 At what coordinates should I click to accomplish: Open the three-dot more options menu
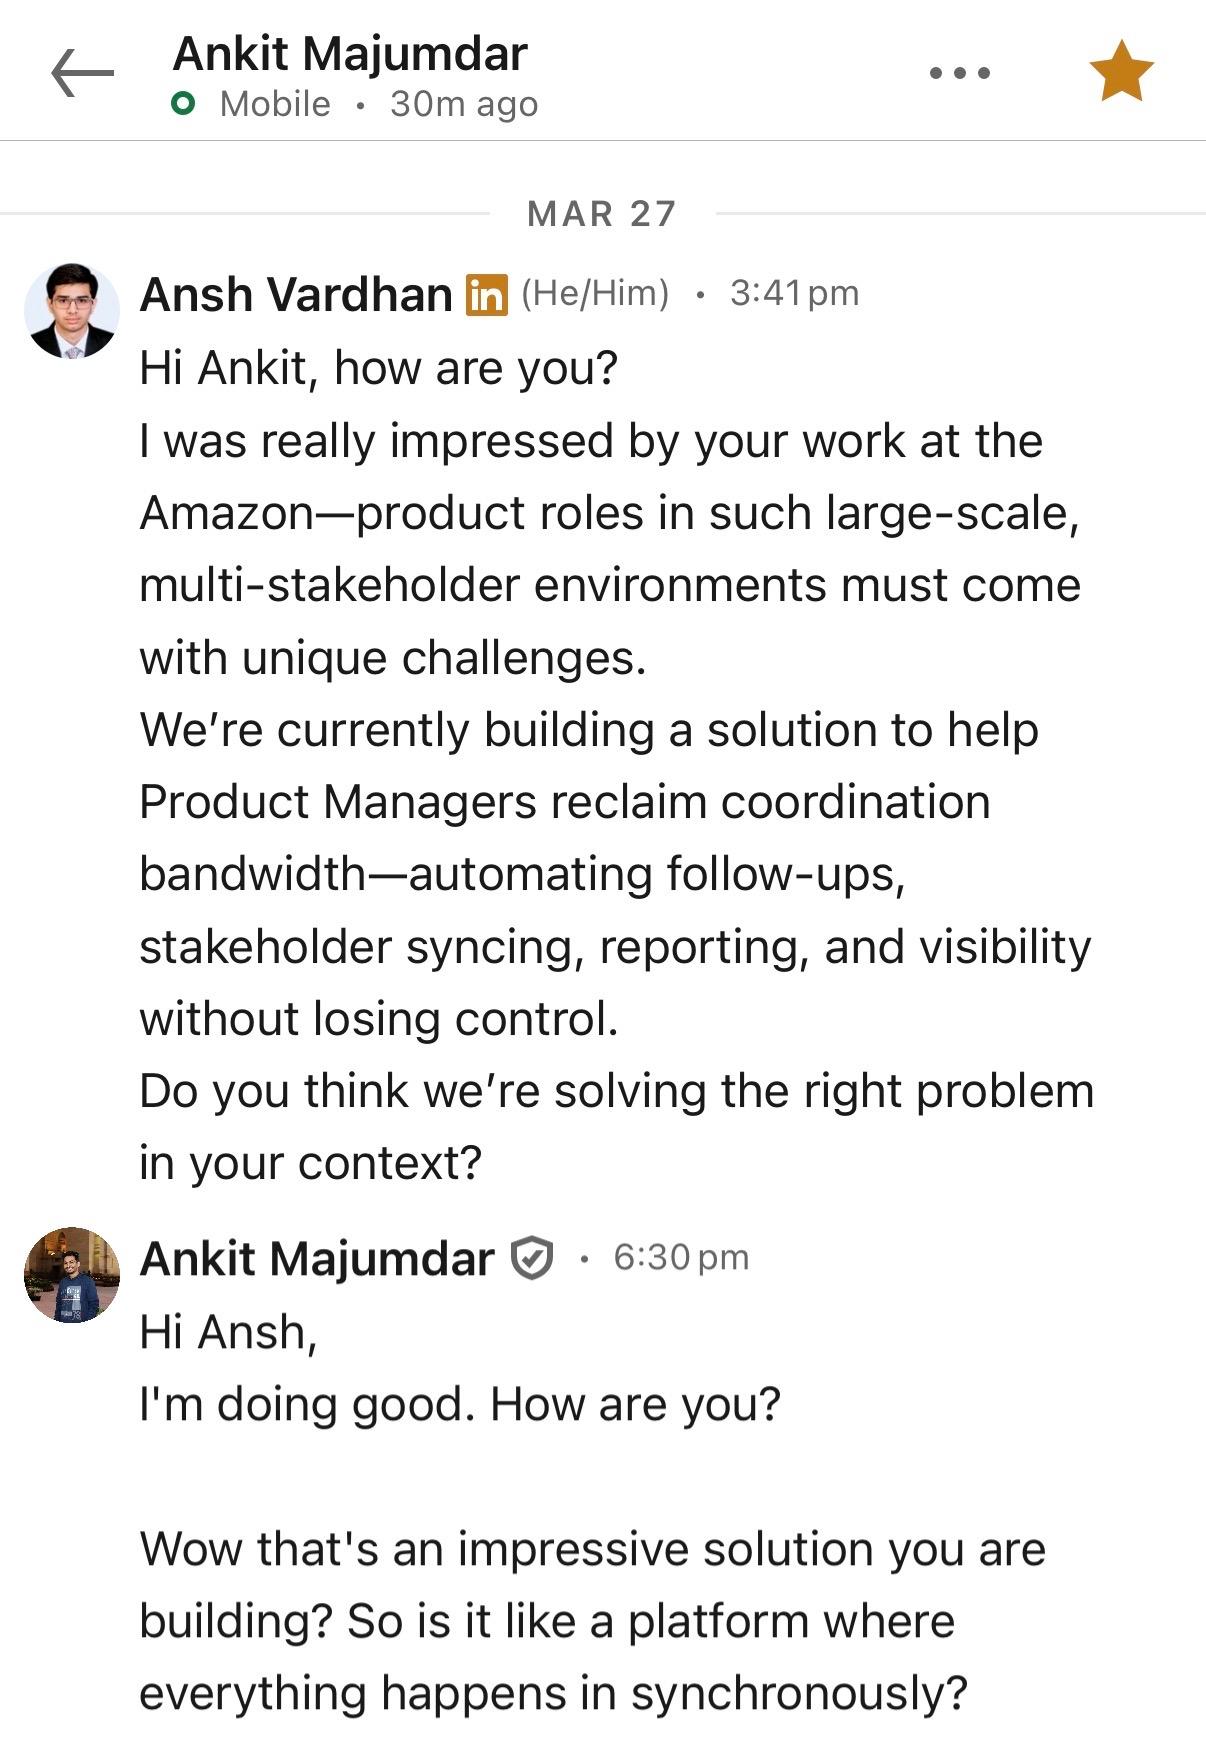coord(959,73)
